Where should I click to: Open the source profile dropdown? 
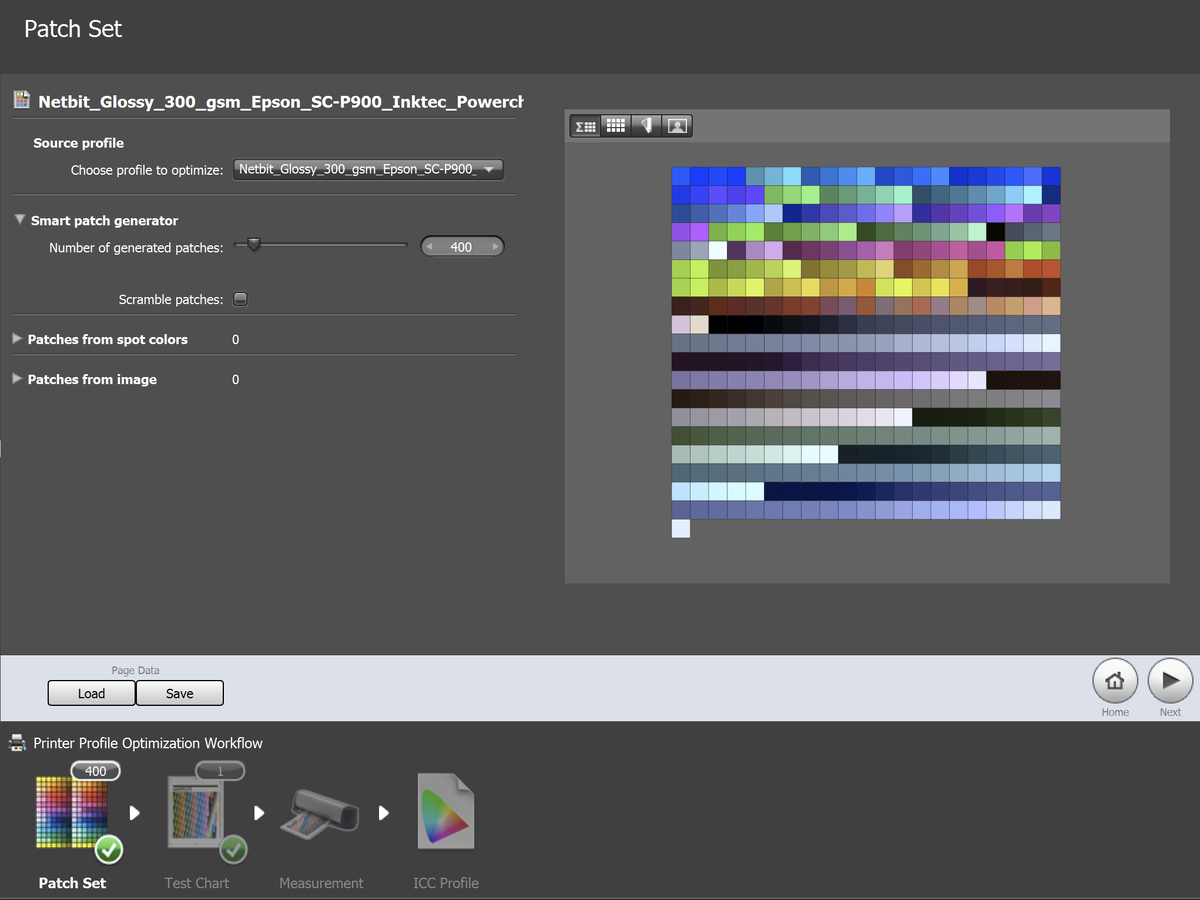pyautogui.click(x=367, y=170)
